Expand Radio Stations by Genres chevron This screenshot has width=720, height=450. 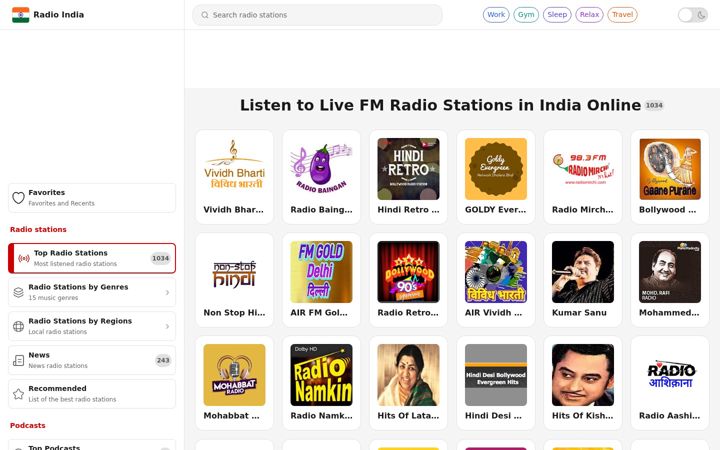(x=167, y=292)
